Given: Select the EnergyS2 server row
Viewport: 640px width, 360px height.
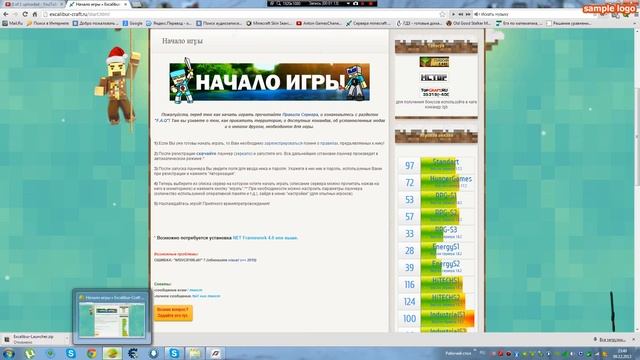Looking at the screenshot, I should pyautogui.click(x=436, y=267).
